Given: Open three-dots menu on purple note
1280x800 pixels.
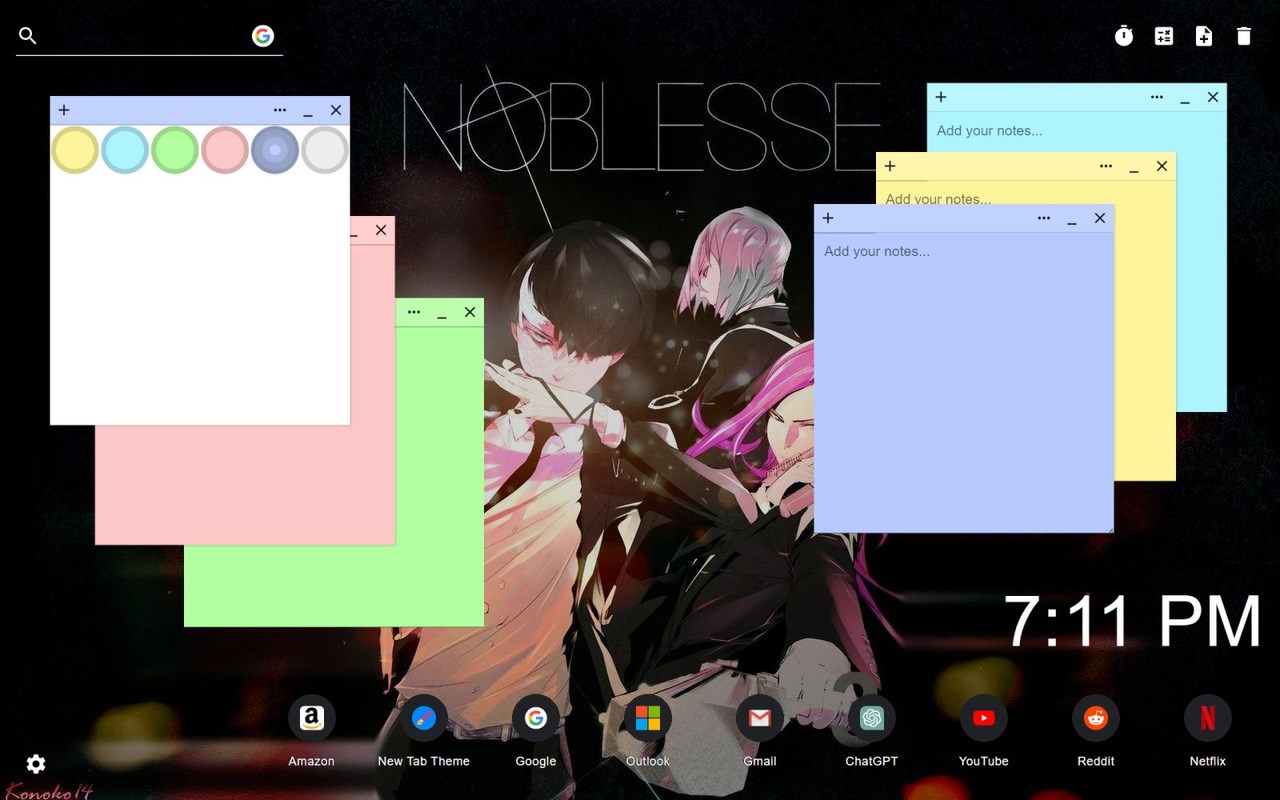Looking at the screenshot, I should tap(1044, 218).
